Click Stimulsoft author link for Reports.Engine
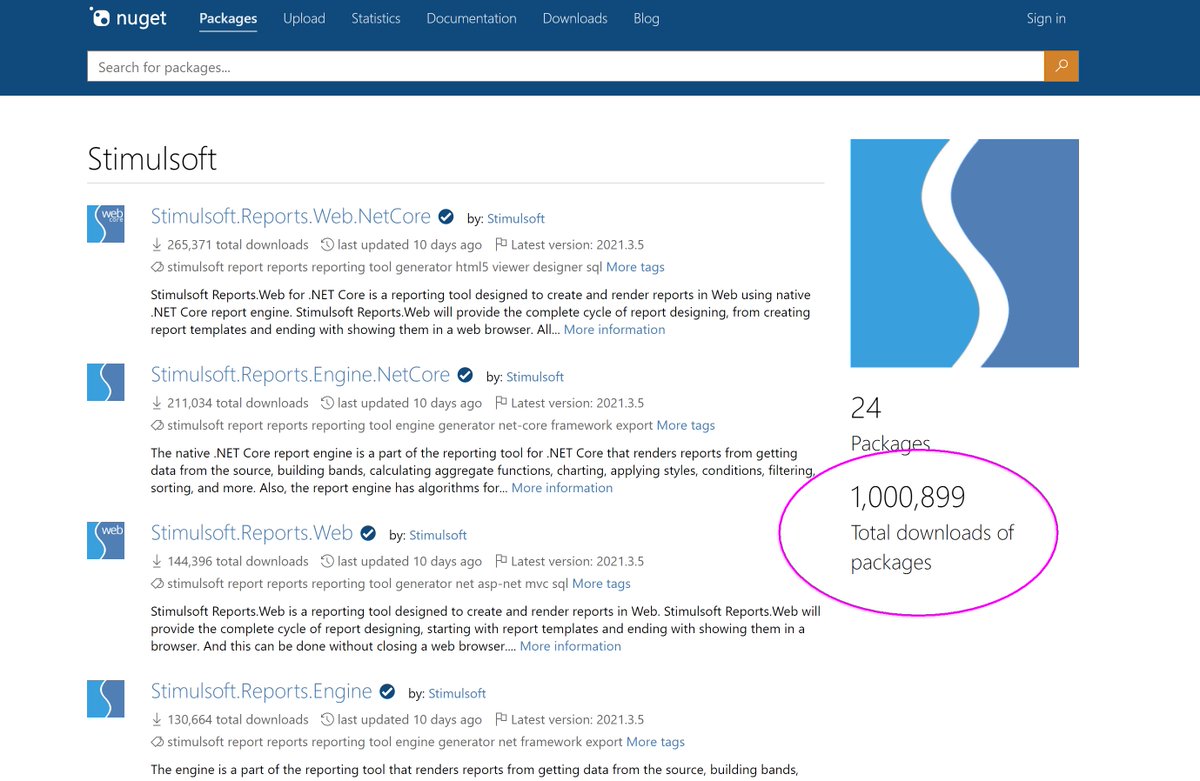1200x781 pixels. [x=457, y=693]
